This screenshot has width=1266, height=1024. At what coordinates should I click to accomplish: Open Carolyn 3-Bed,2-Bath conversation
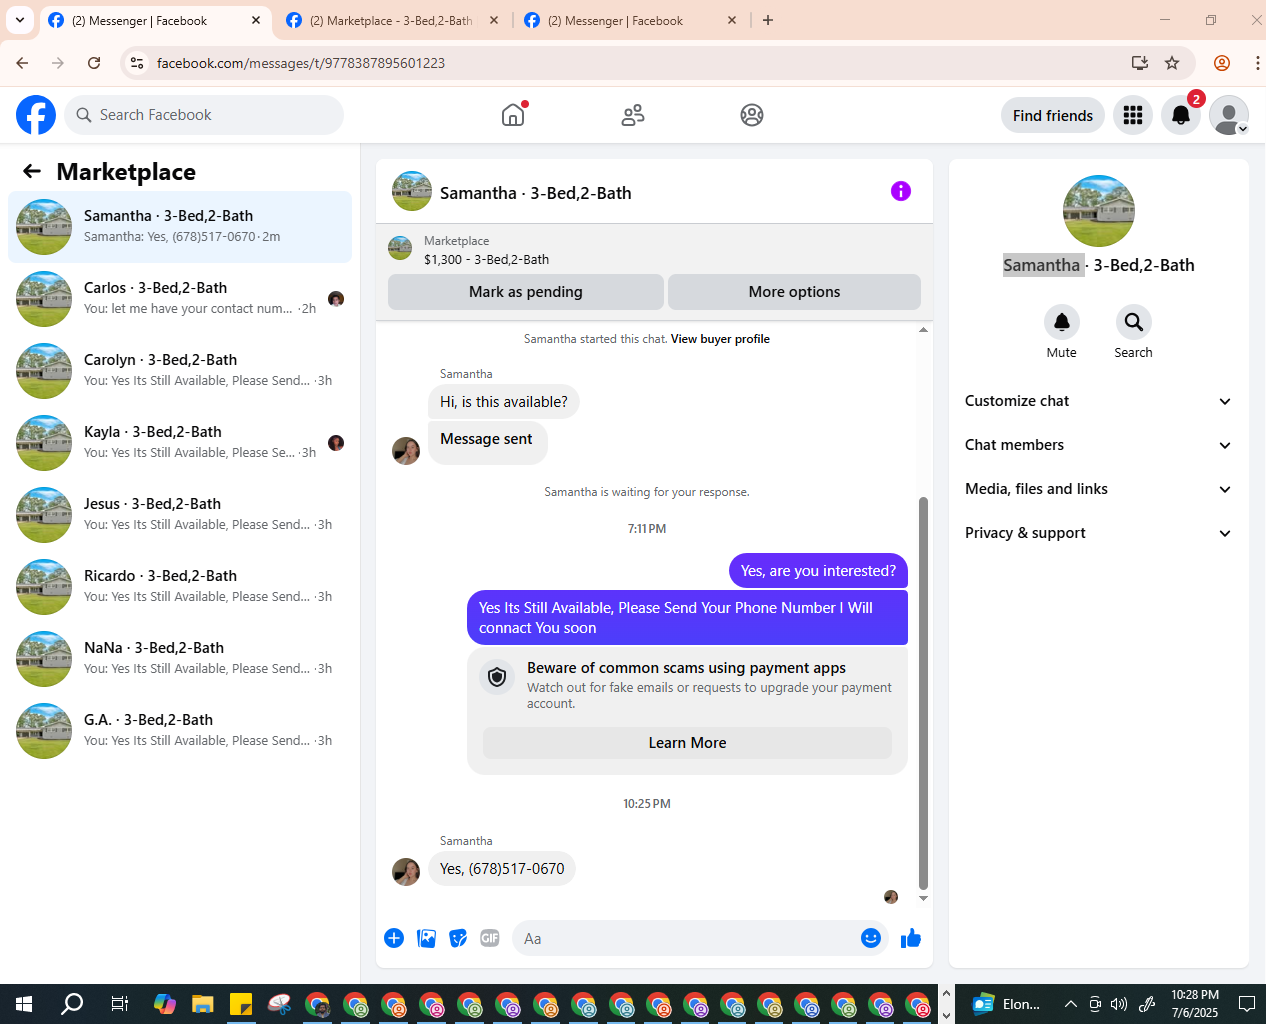(180, 371)
